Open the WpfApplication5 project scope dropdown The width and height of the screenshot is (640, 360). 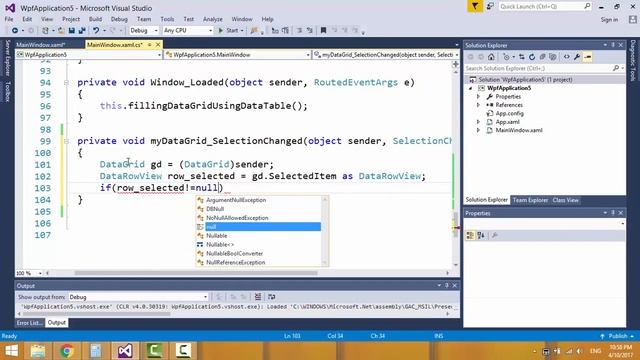pos(89,55)
